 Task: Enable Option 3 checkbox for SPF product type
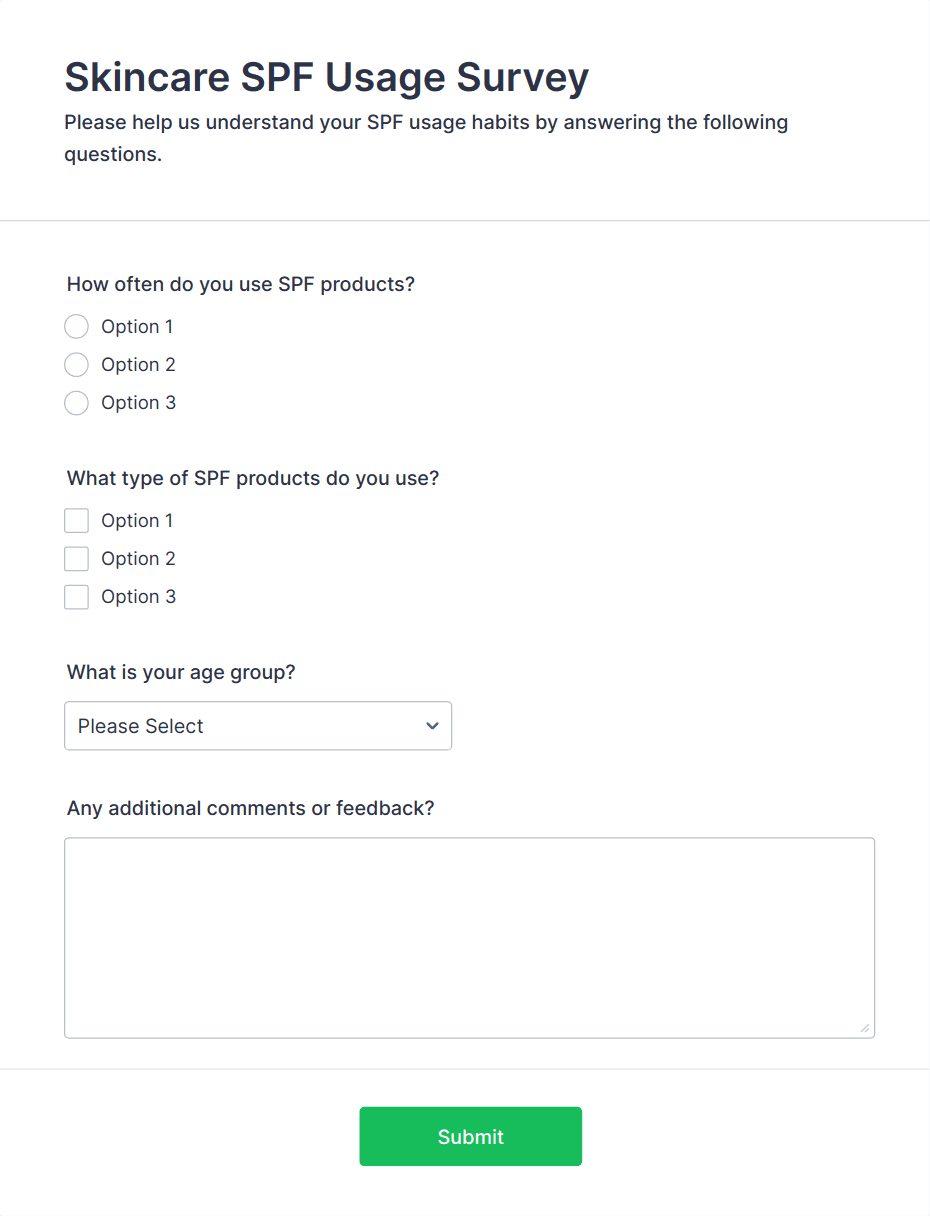(x=76, y=597)
